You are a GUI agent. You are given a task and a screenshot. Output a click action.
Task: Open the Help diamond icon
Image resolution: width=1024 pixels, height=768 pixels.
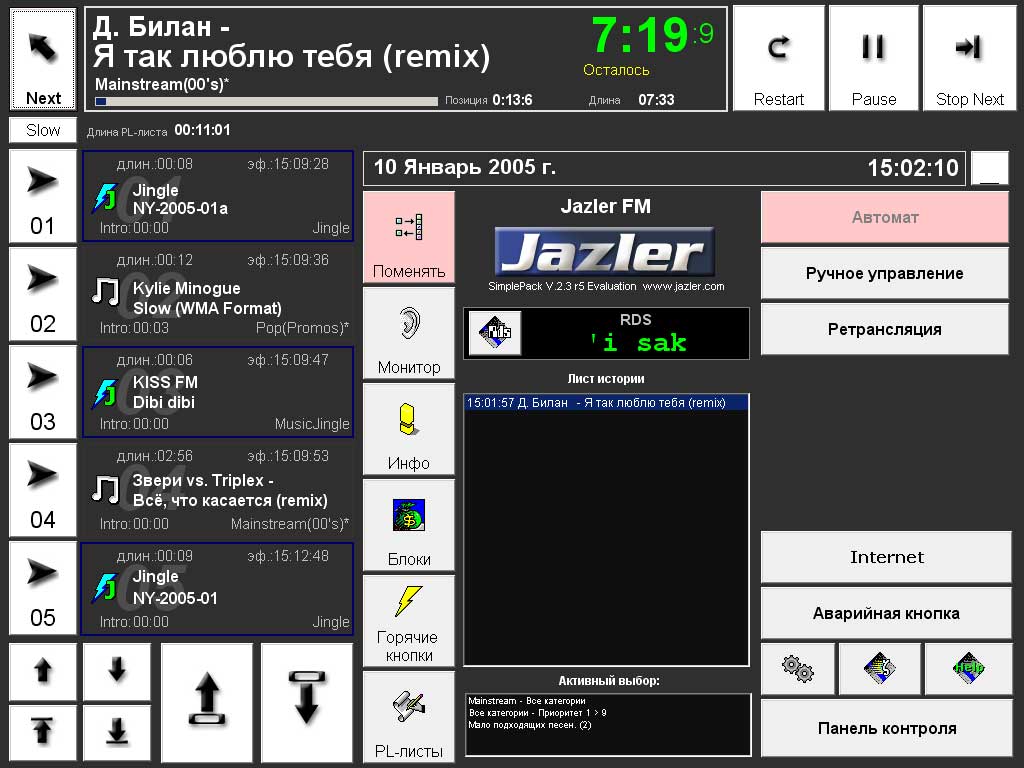click(968, 669)
